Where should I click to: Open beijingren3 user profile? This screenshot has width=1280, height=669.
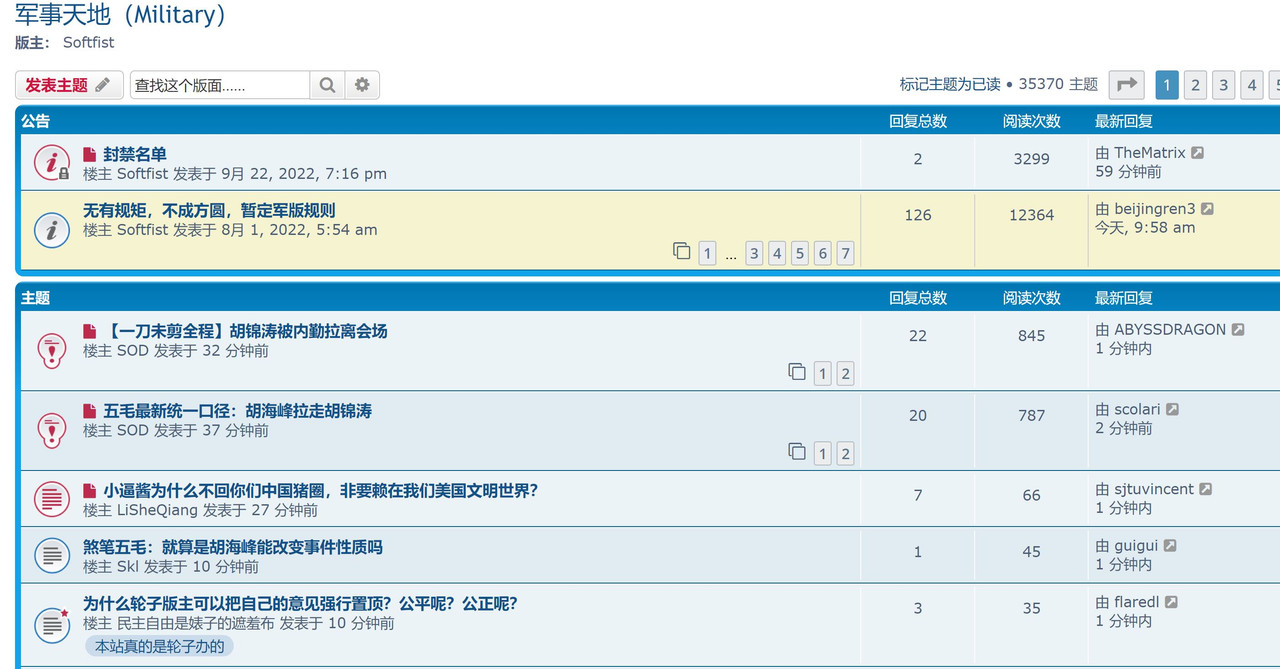coord(1154,209)
